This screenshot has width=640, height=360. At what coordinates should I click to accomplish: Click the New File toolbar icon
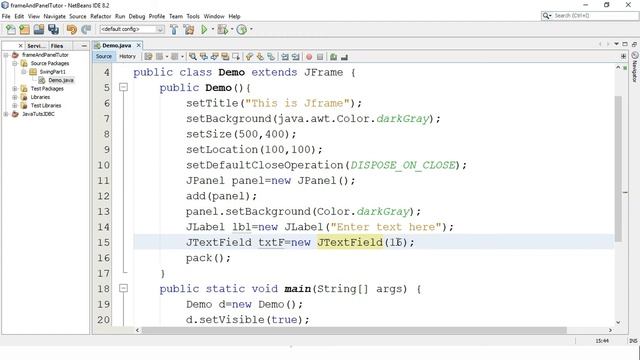click(x=11, y=29)
